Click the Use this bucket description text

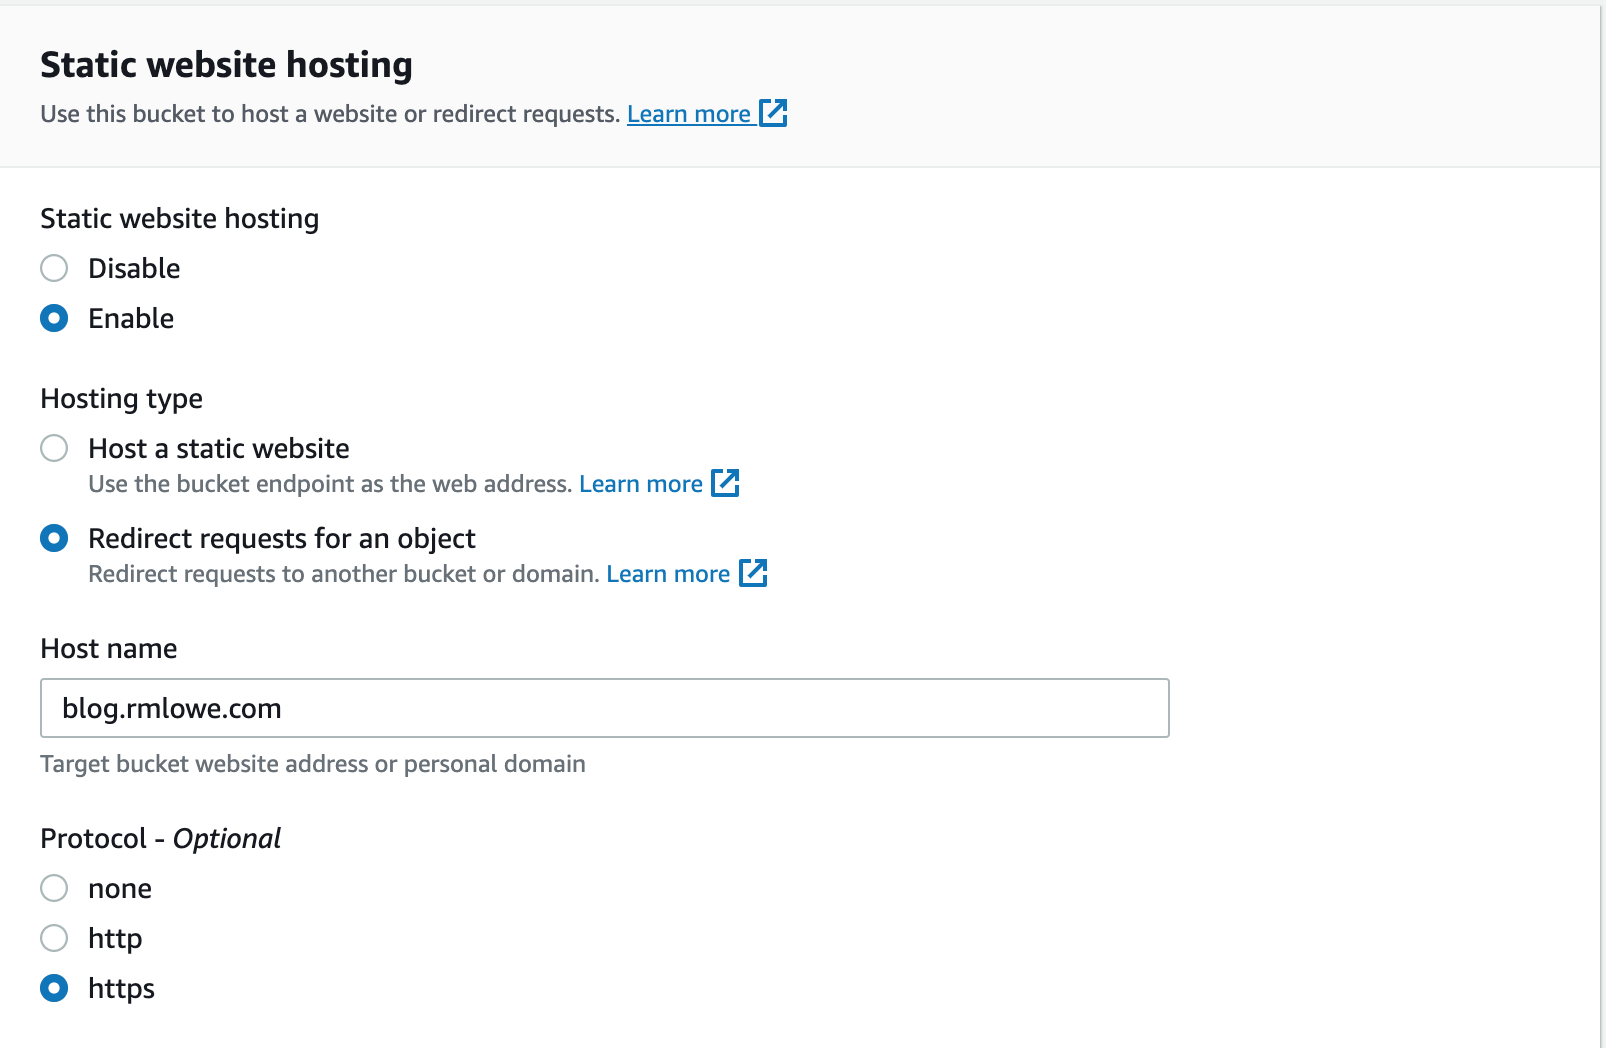pyautogui.click(x=330, y=114)
